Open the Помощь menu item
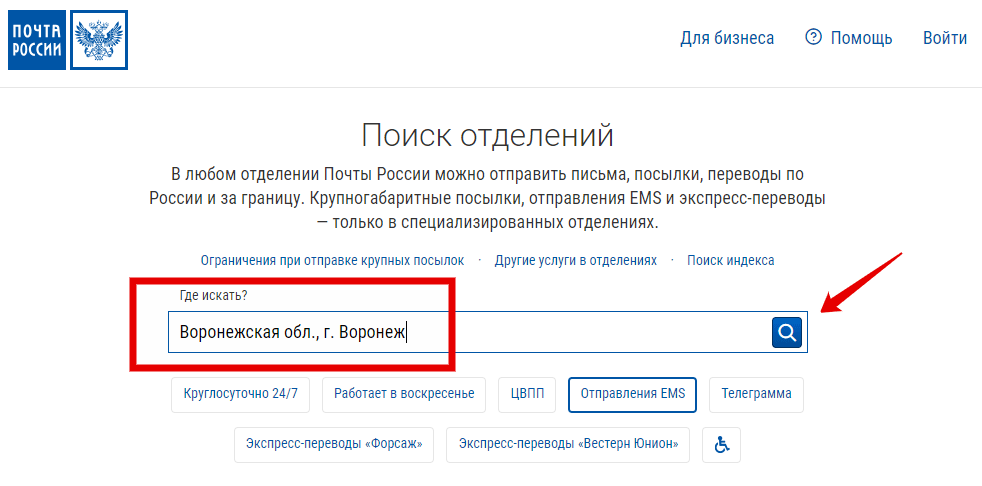The width and height of the screenshot is (982, 486). click(861, 38)
